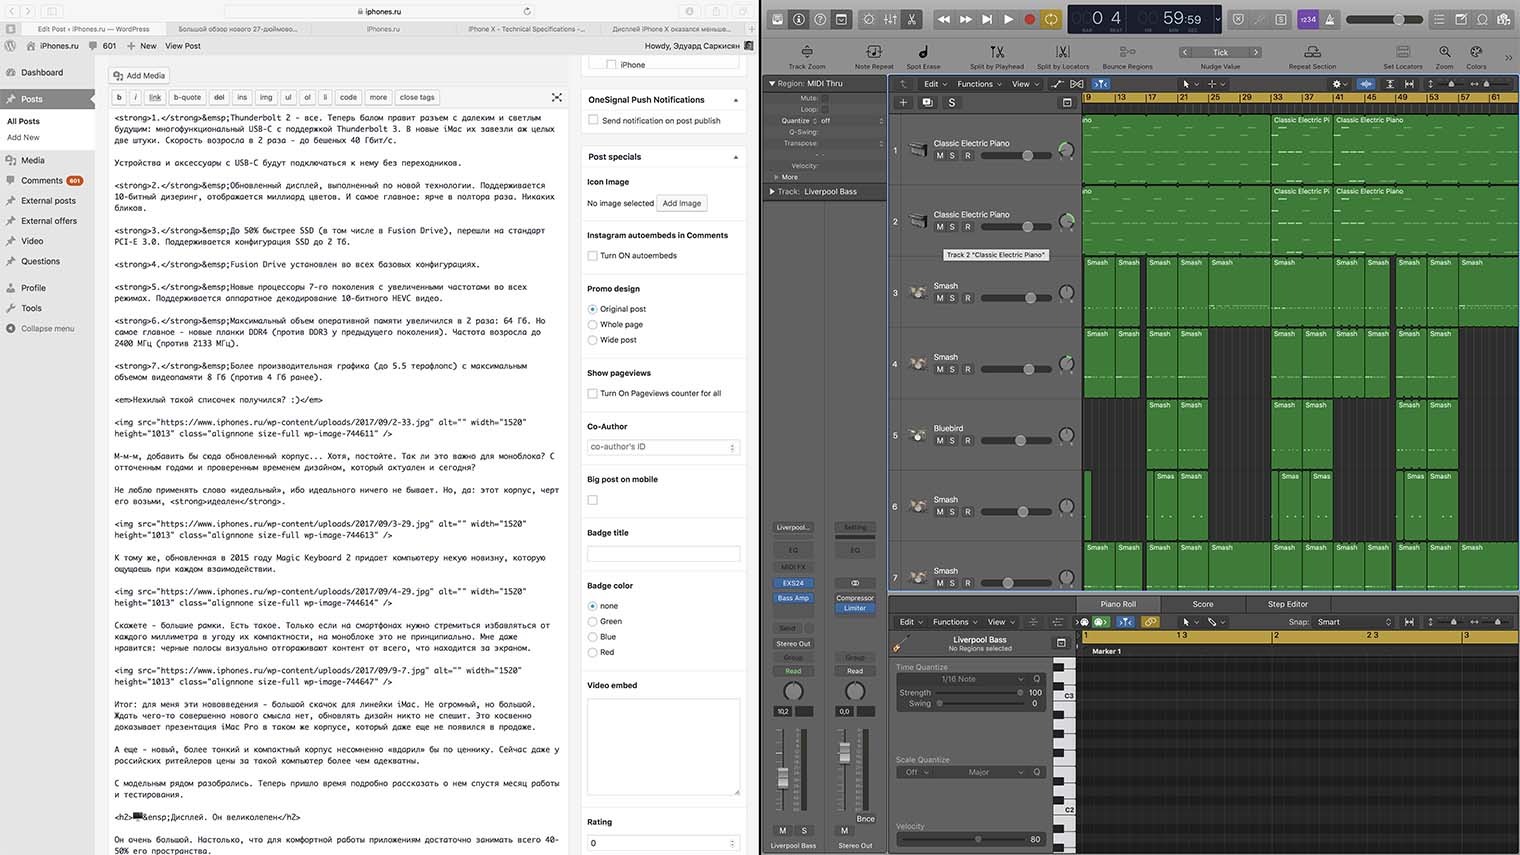Image resolution: width=1520 pixels, height=855 pixels.
Task: Expand the Track: Liverpool Bass inspector section
Action: [772, 191]
